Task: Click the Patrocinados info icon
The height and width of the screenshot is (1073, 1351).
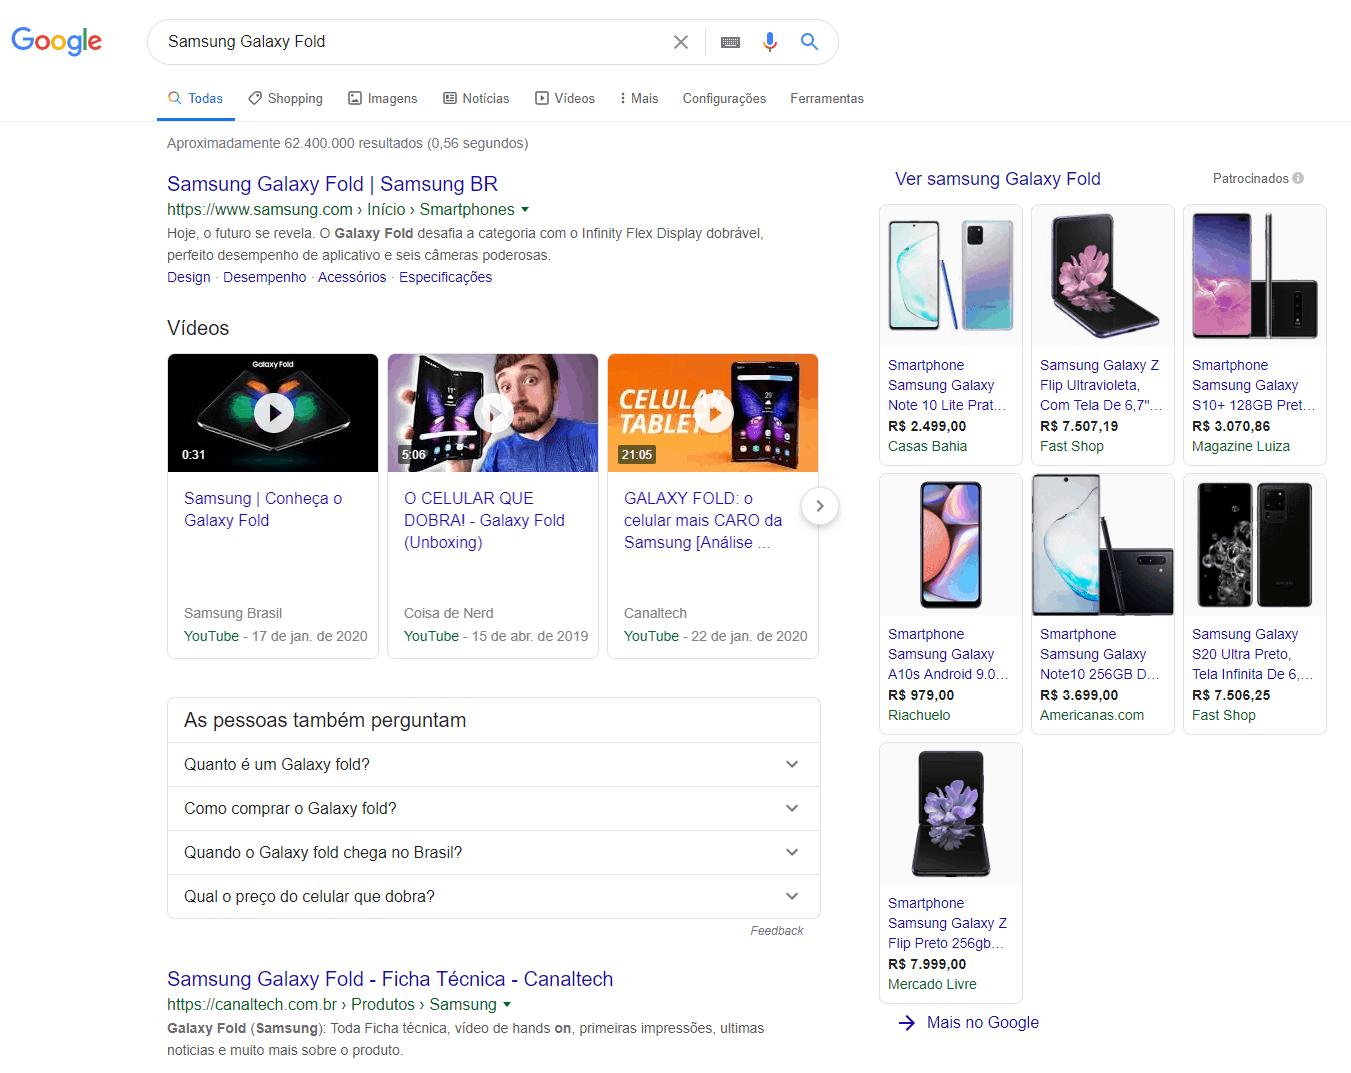Action: [1298, 178]
